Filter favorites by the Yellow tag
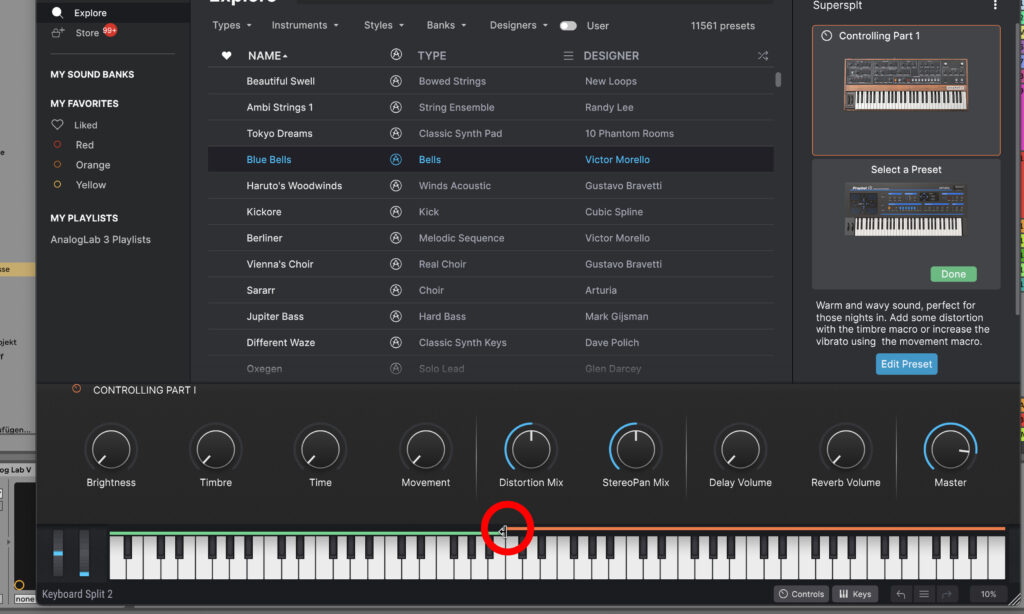Viewport: 1024px width, 614px height. [x=57, y=185]
